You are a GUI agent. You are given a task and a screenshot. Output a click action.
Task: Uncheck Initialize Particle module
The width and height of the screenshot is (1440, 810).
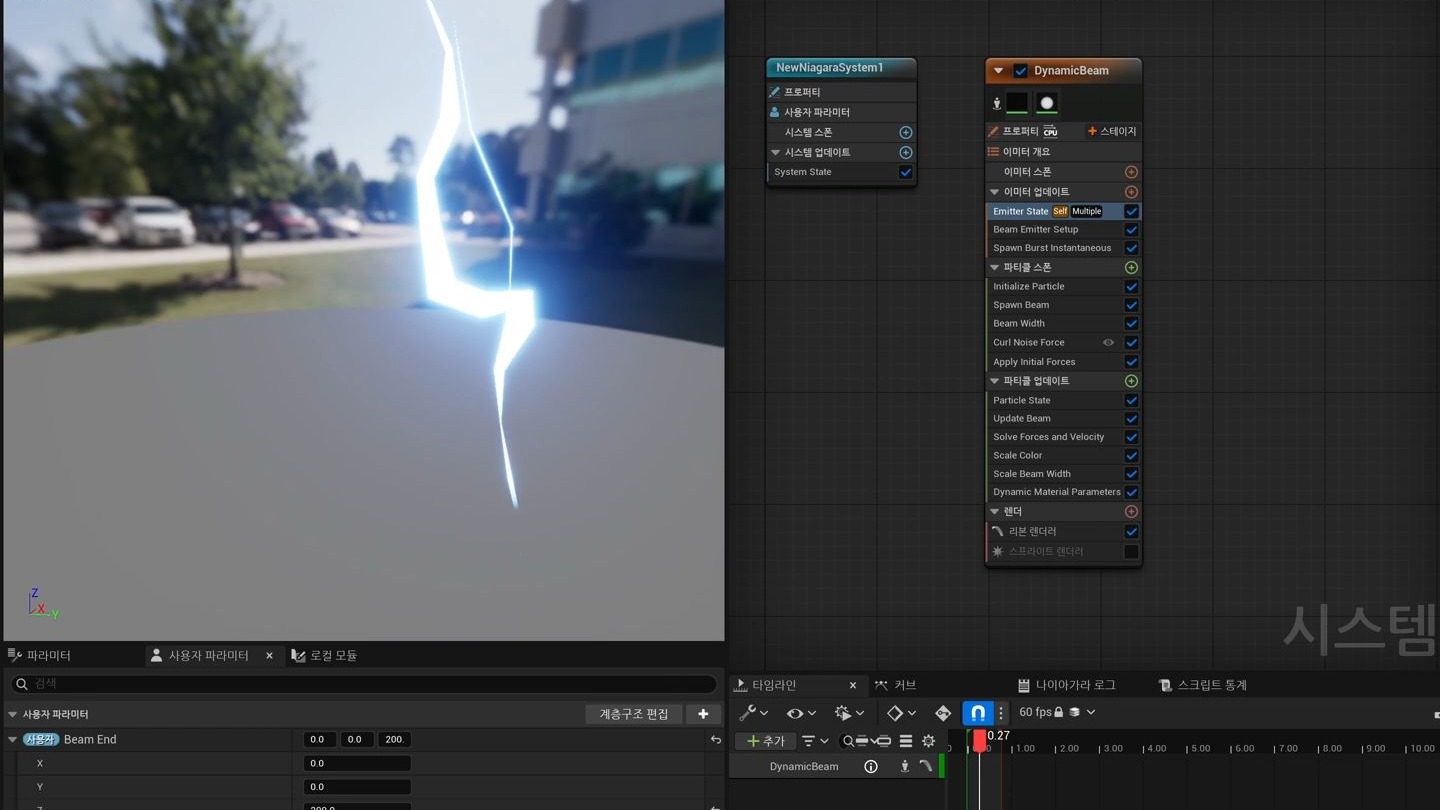coord(1131,287)
